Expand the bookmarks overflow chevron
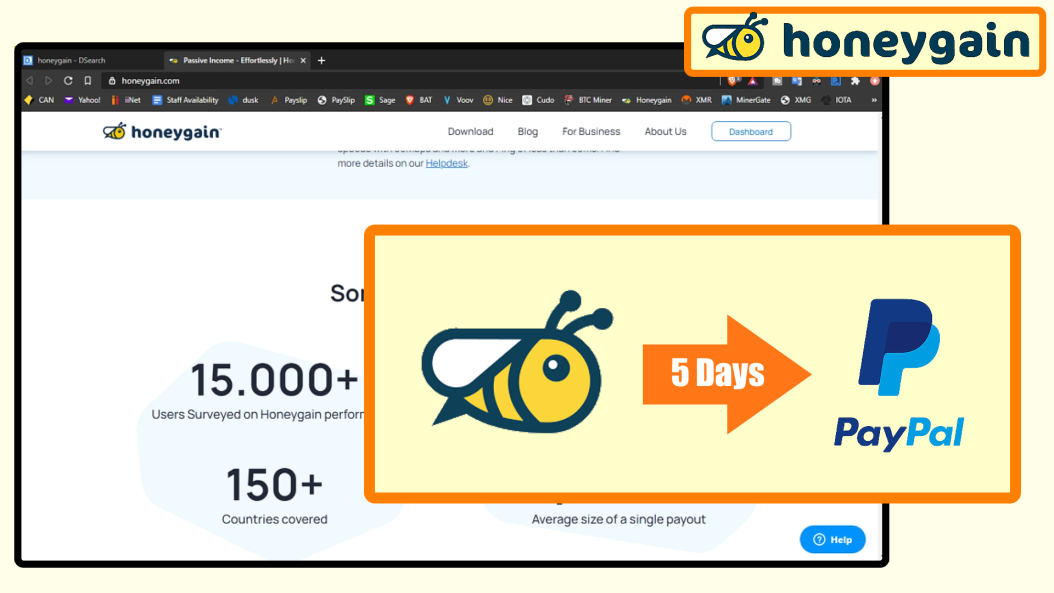1054x593 pixels. tap(873, 100)
